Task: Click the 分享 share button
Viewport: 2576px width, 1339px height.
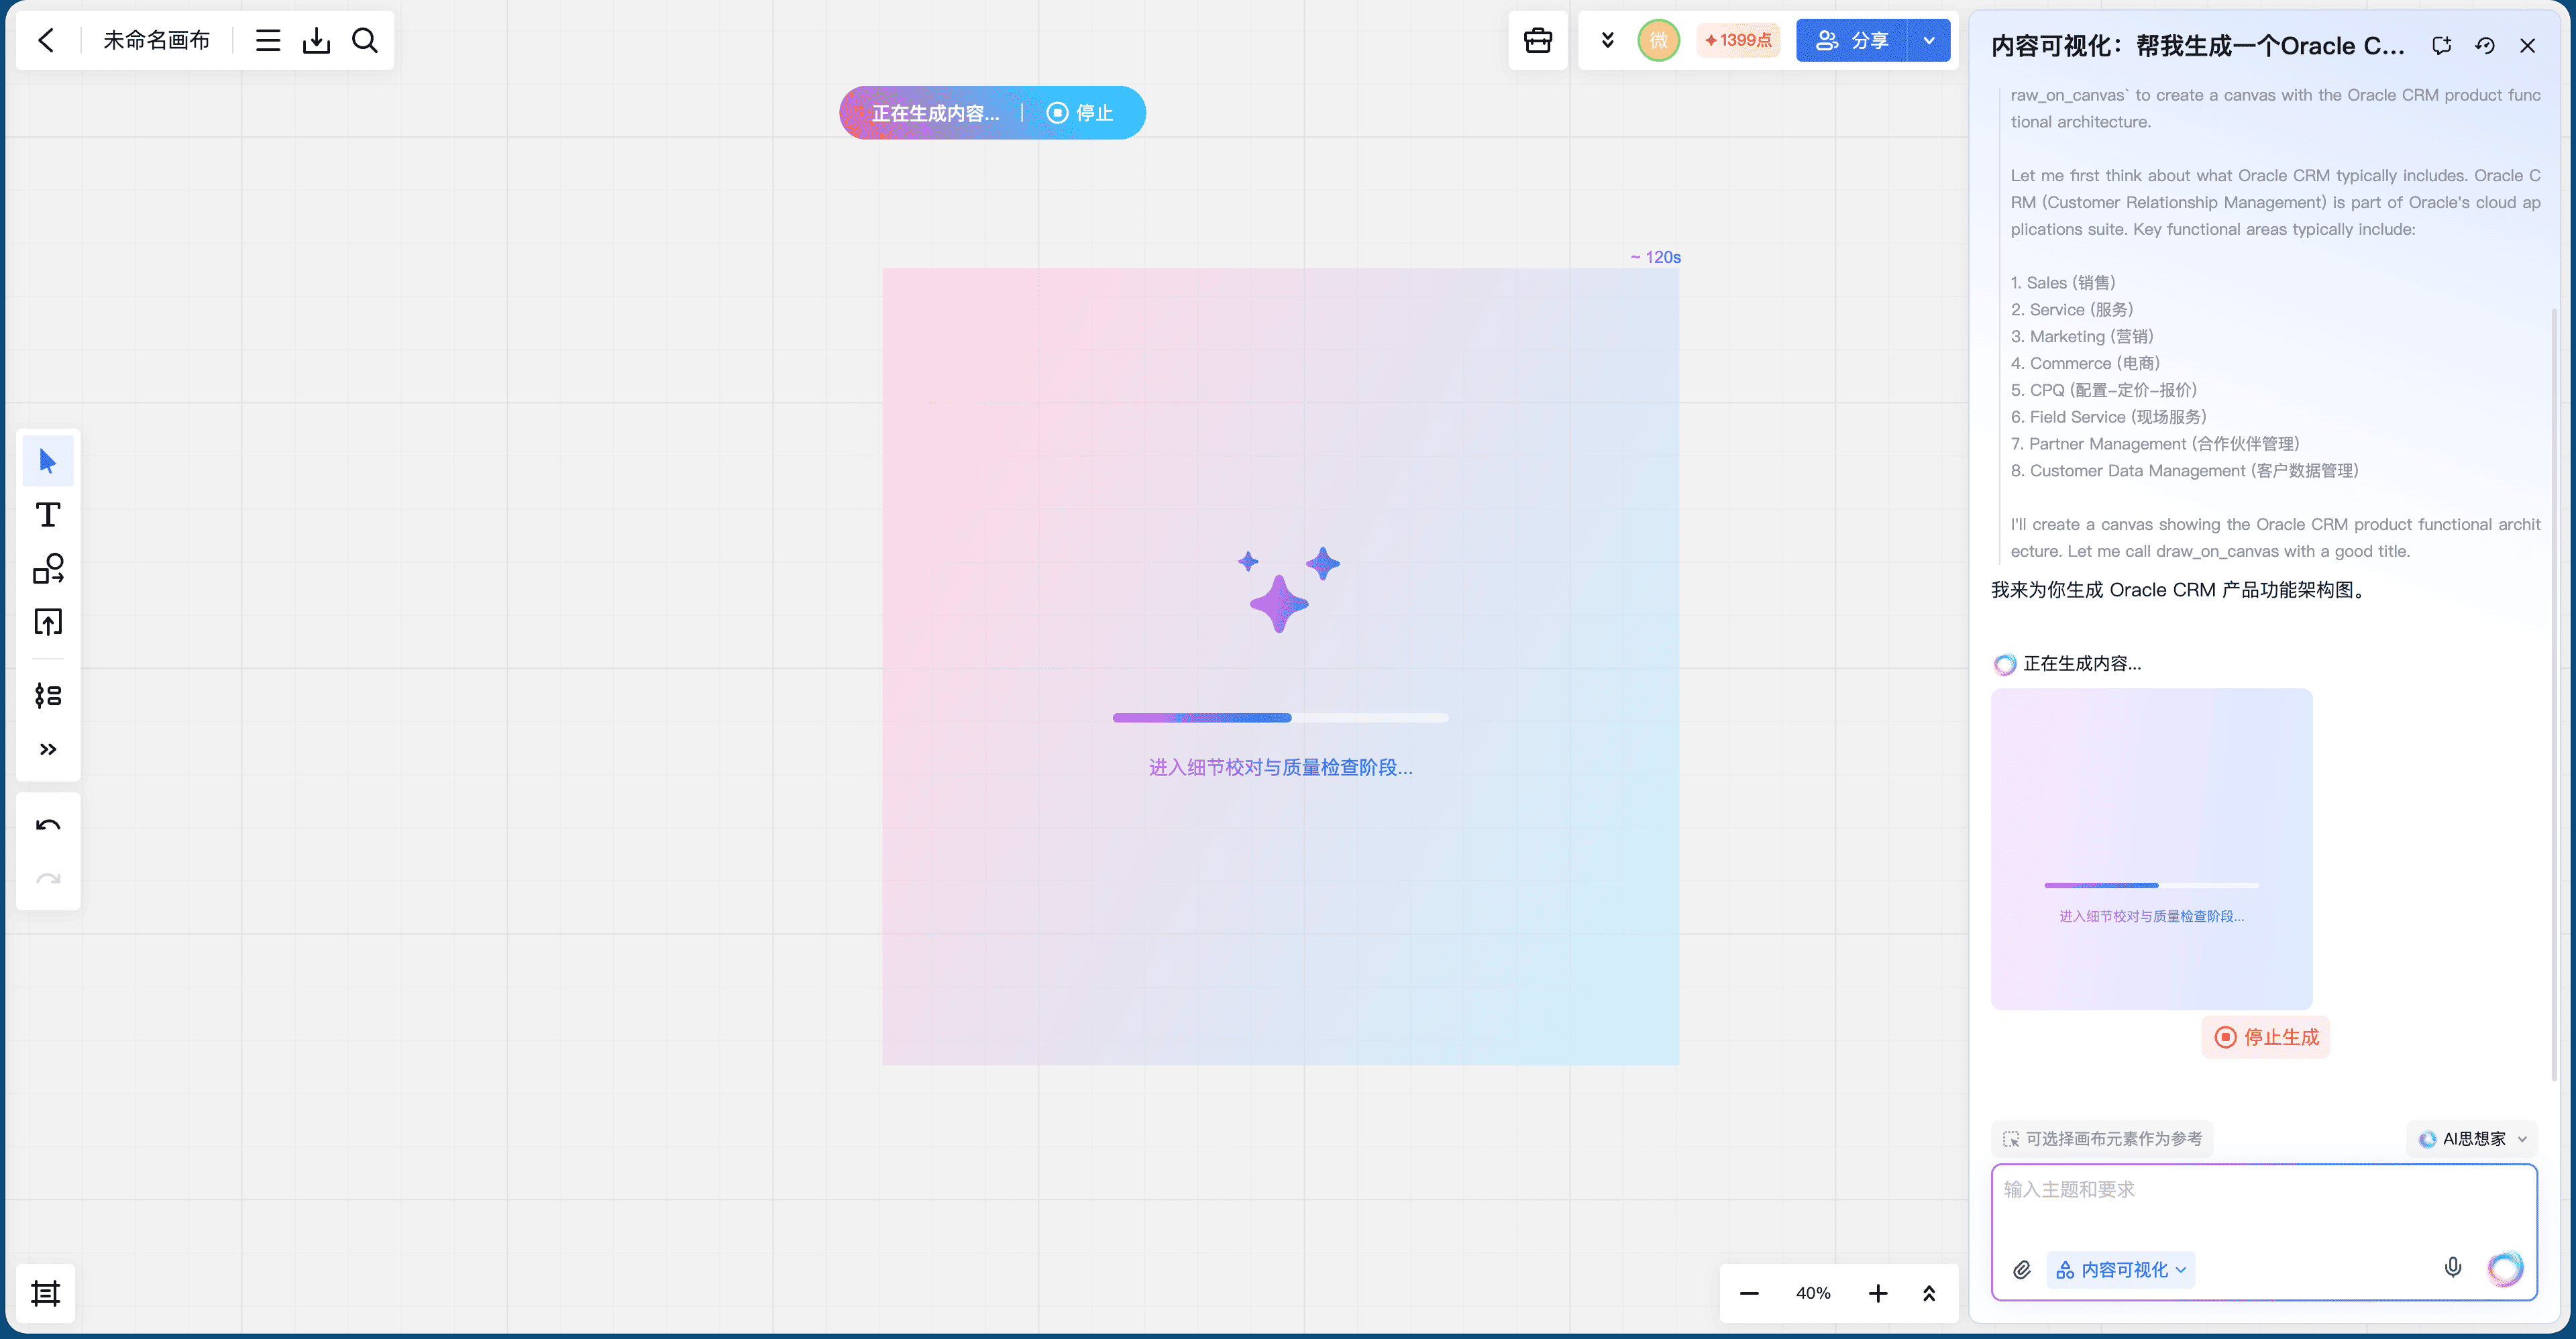Action: 1852,40
